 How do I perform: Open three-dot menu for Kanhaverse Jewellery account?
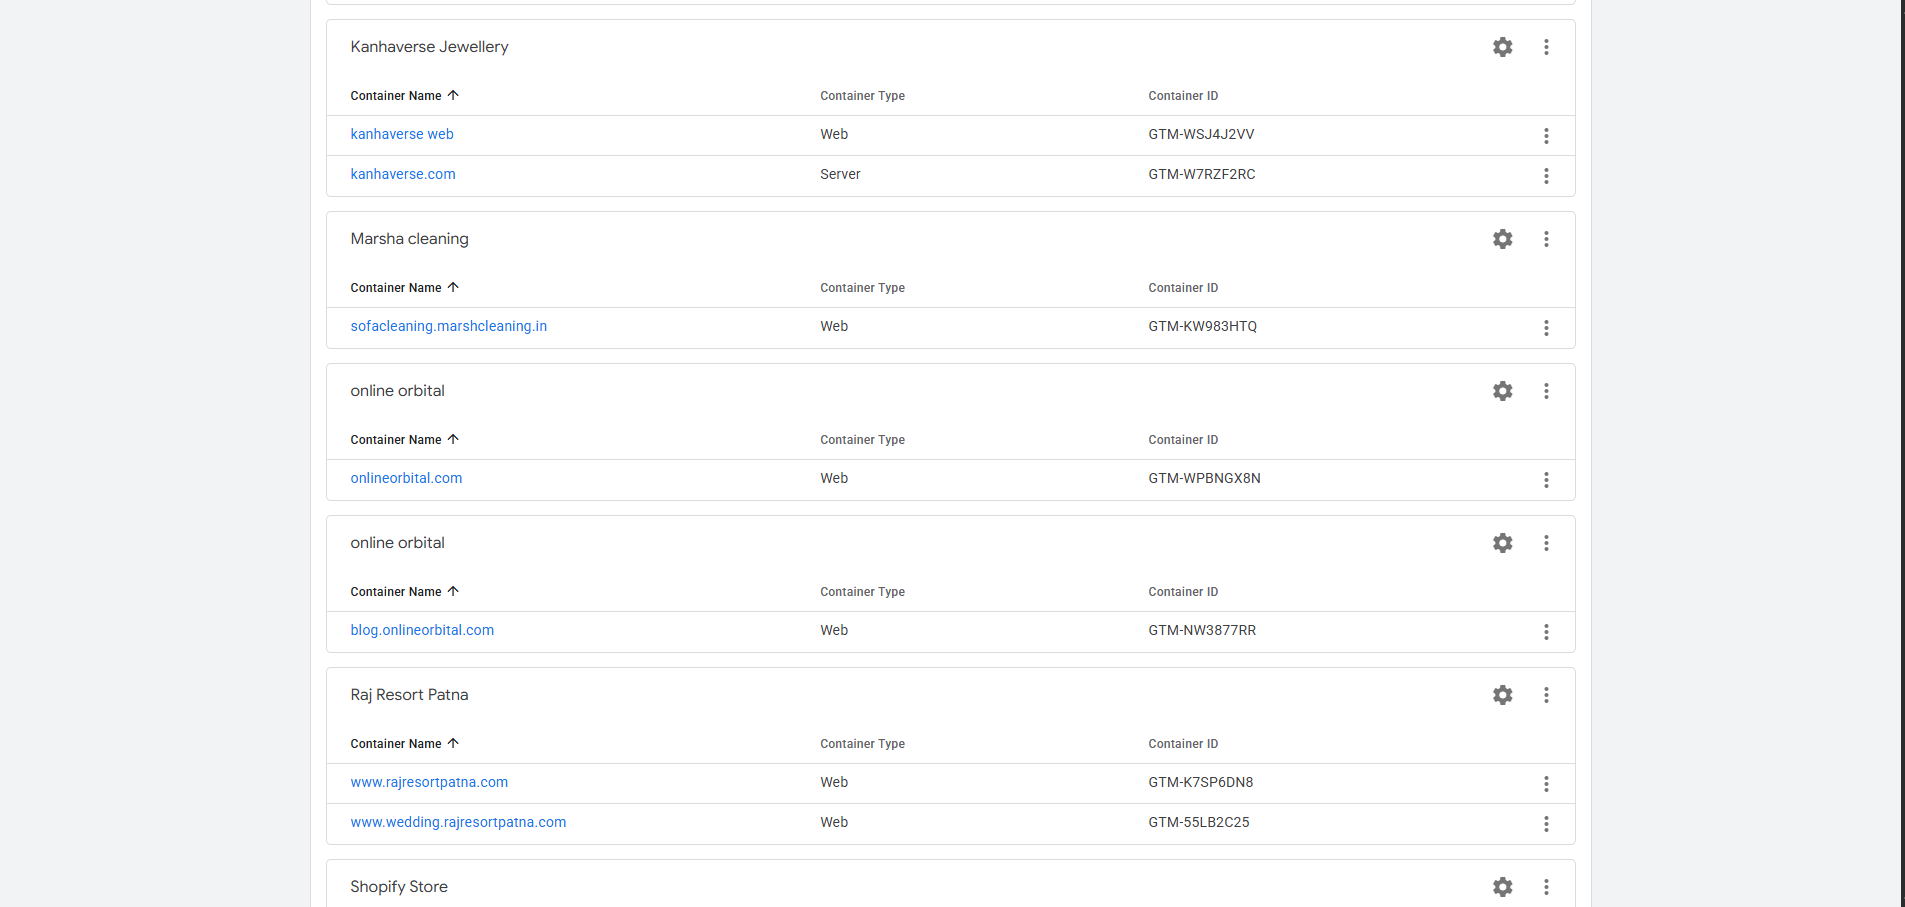tap(1546, 47)
